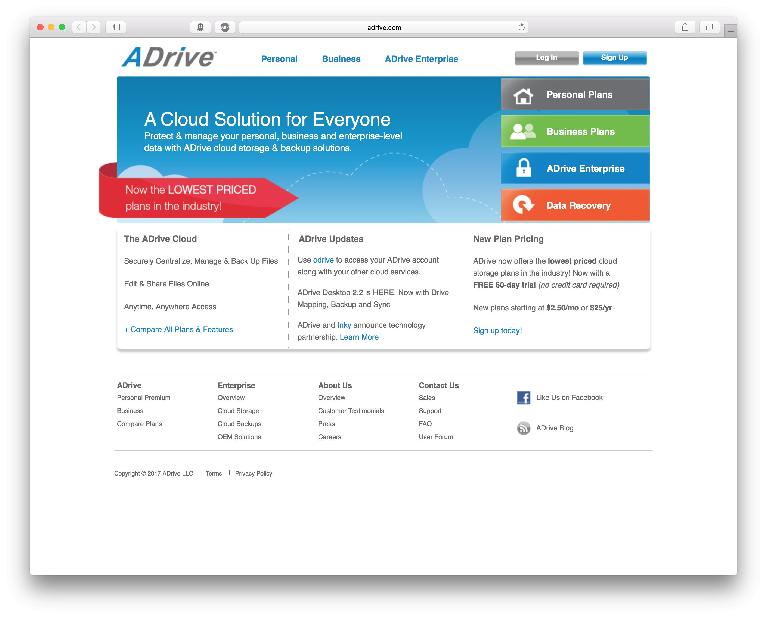Open footer Cloud Storage link

239,411
